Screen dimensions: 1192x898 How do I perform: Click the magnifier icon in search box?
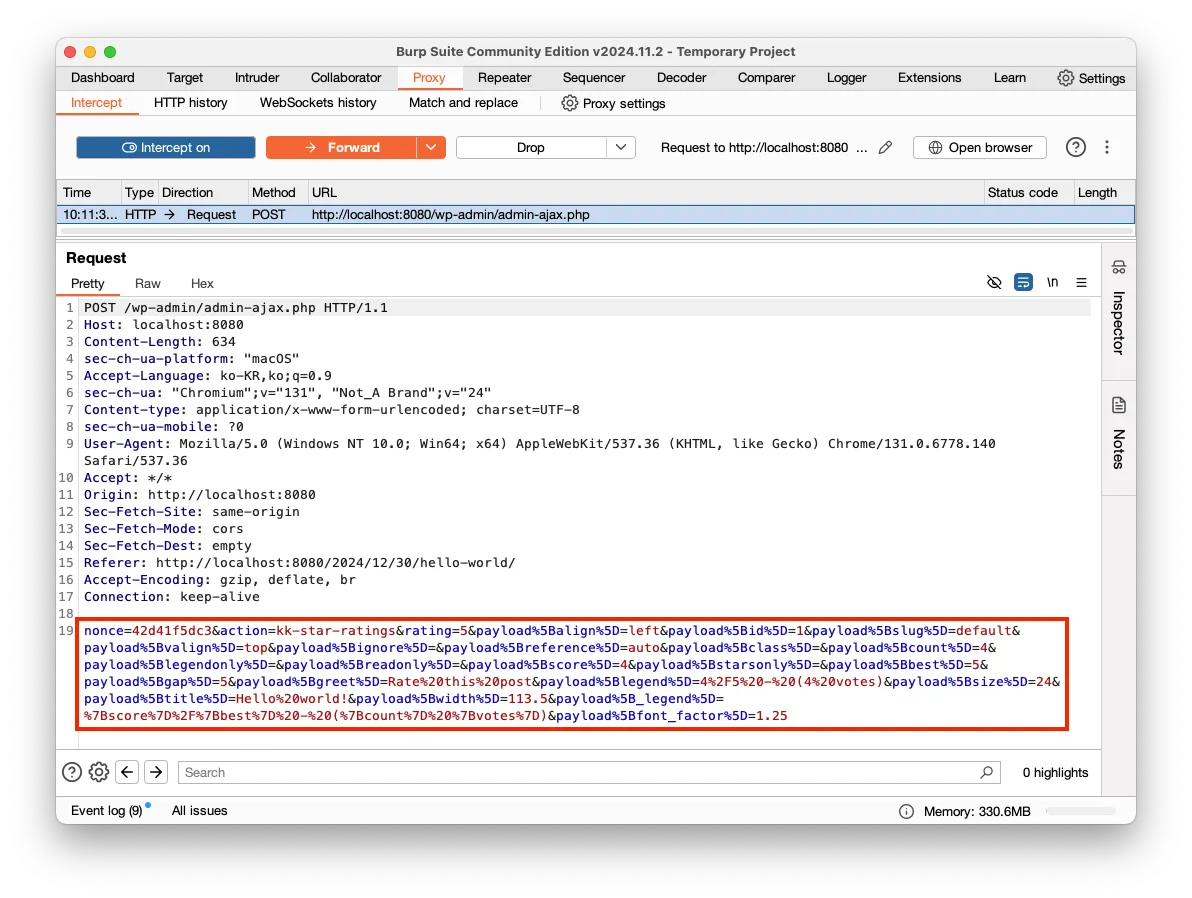[x=986, y=773]
